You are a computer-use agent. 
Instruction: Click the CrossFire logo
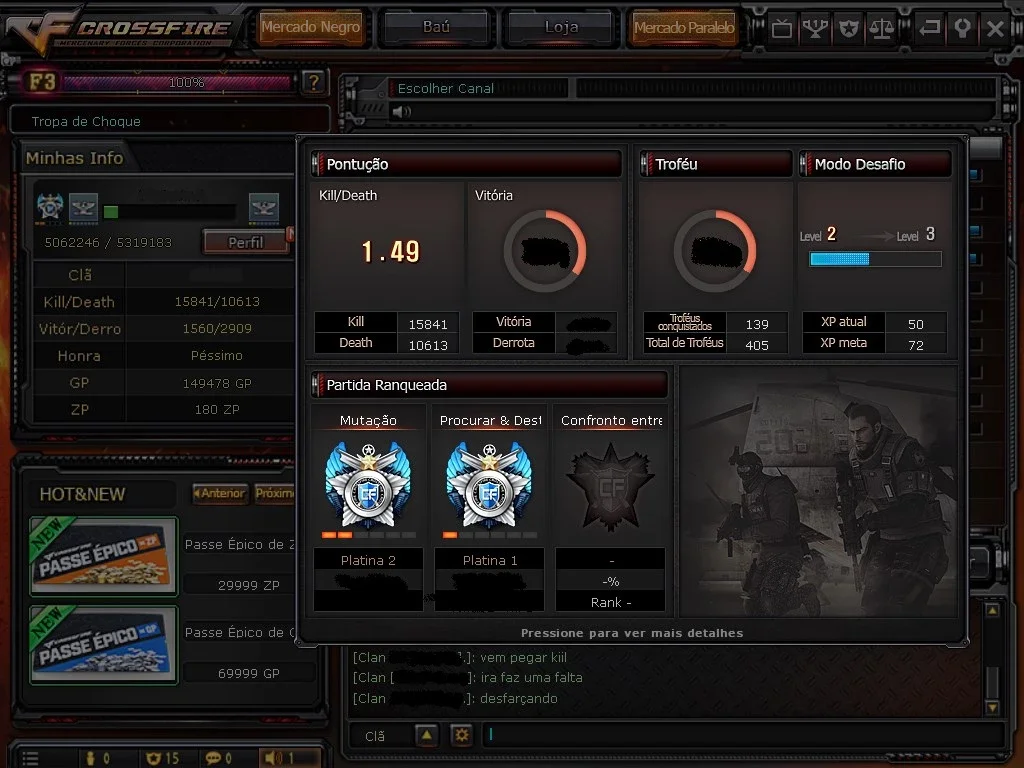122,30
